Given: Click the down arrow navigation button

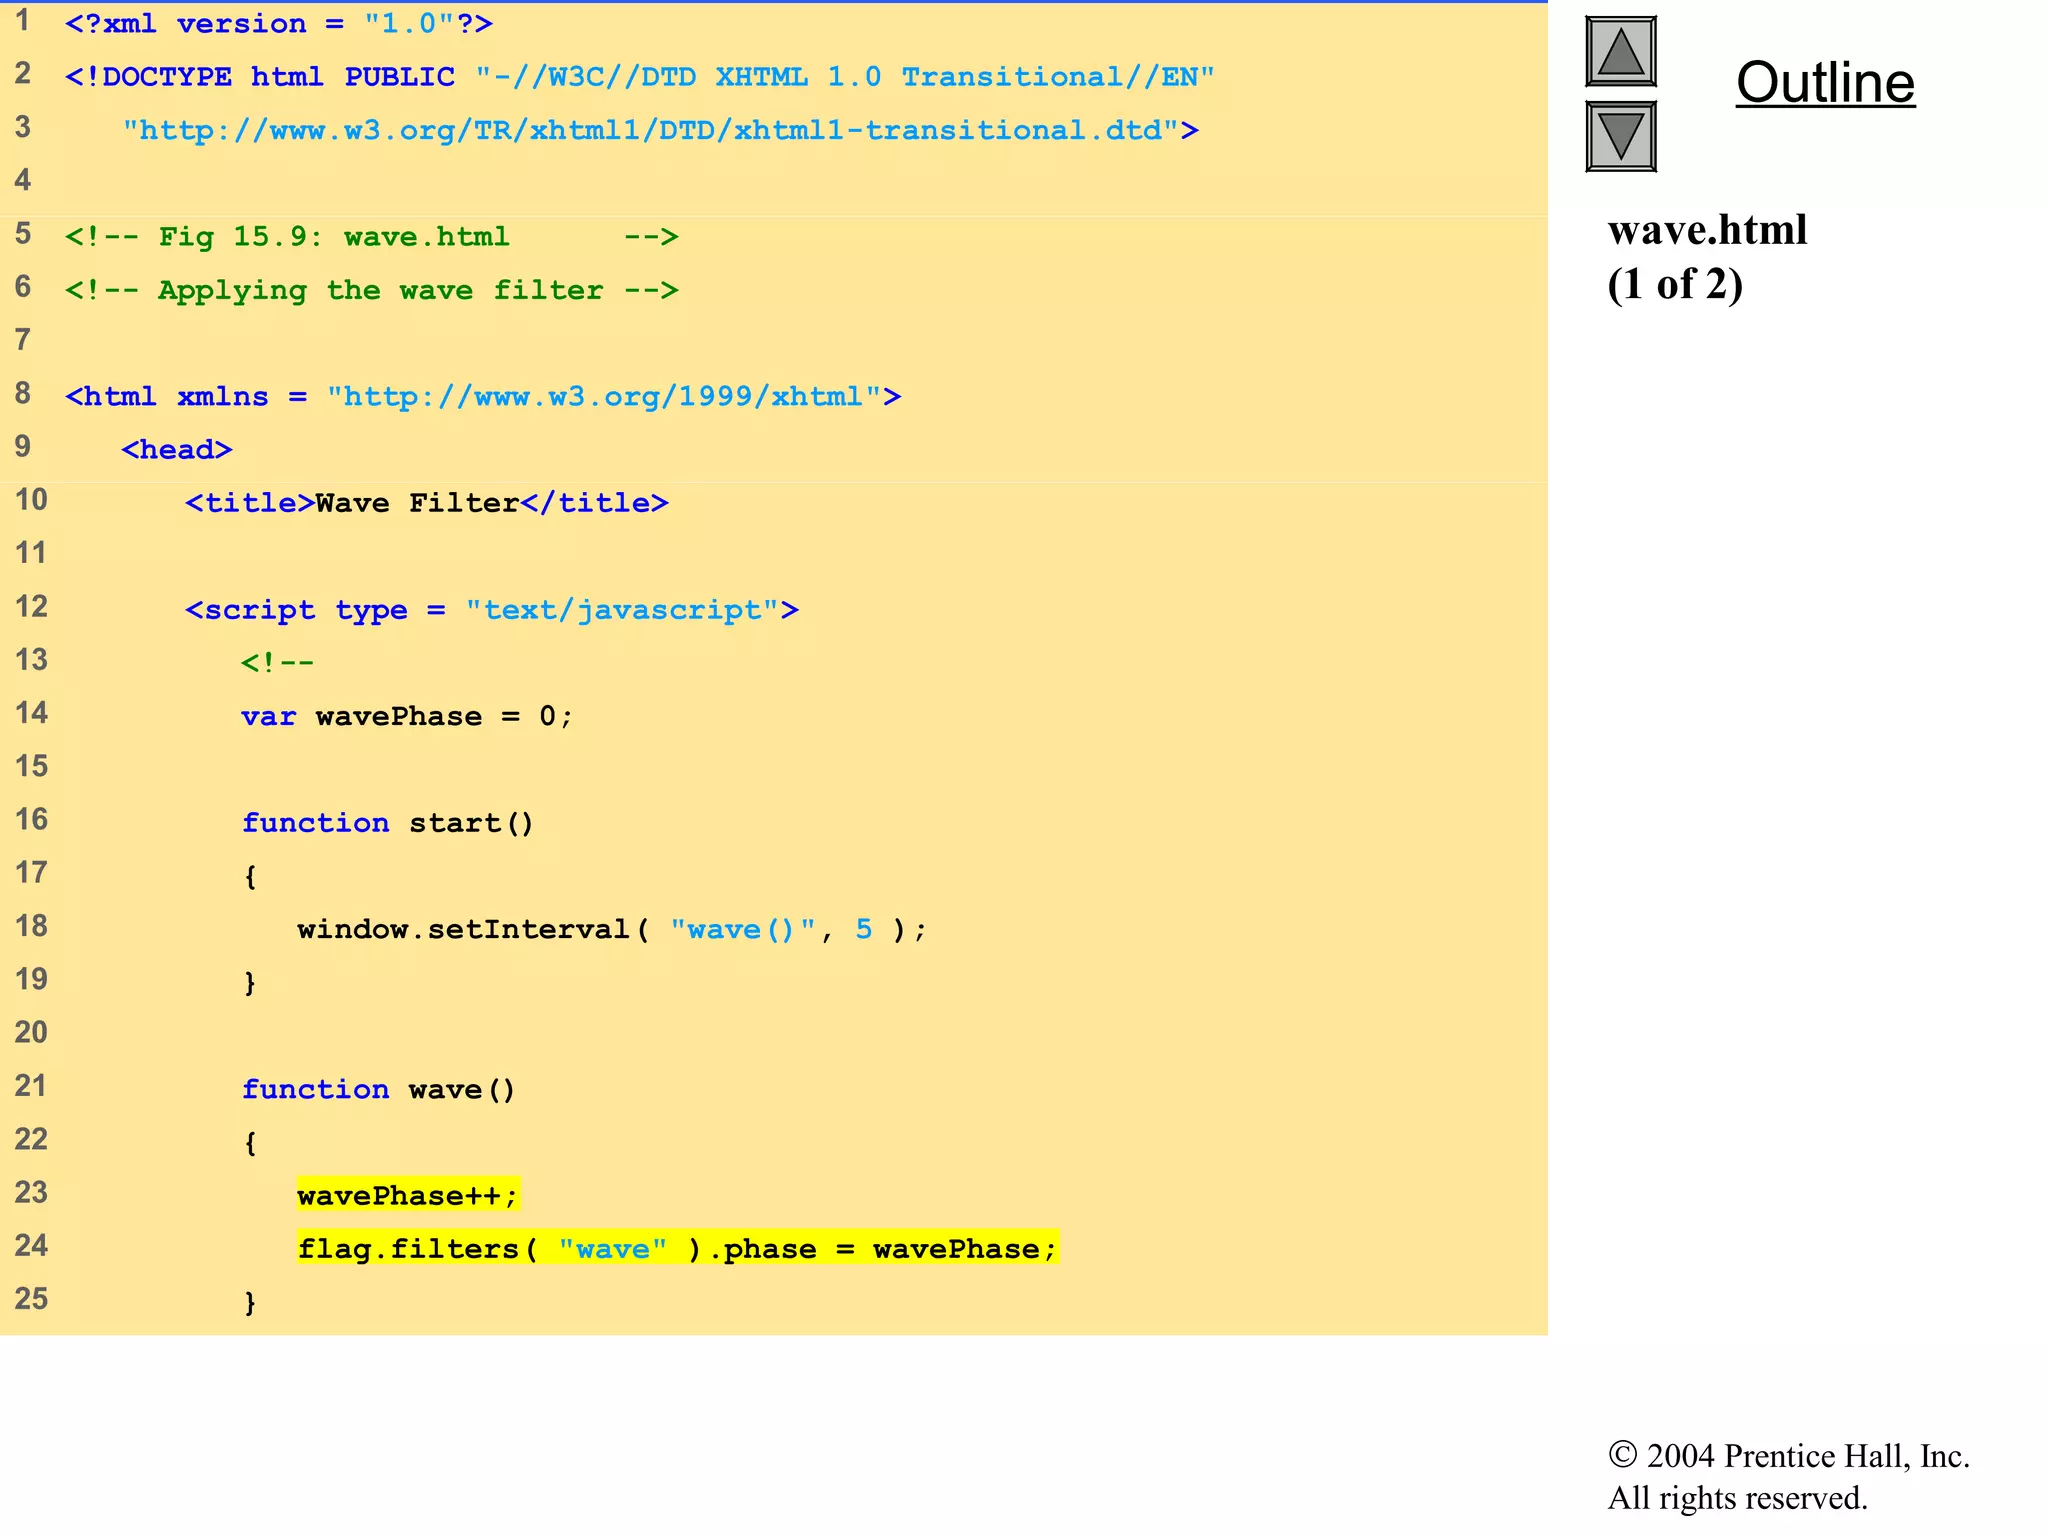Looking at the screenshot, I should (1620, 136).
